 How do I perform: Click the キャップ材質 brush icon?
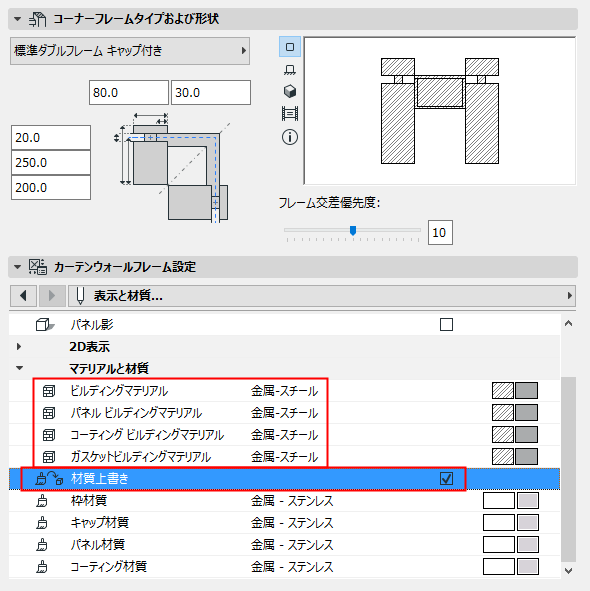[x=42, y=523]
